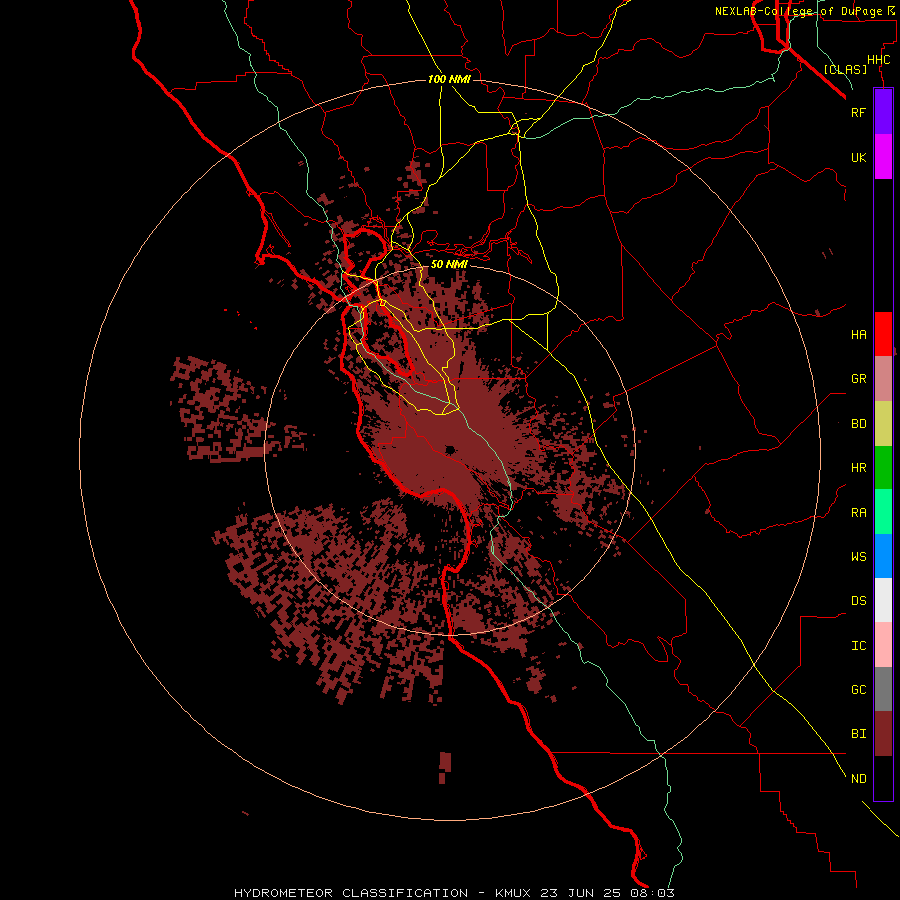Click the brown BI legend swatch
The width and height of the screenshot is (900, 900).
[883, 734]
